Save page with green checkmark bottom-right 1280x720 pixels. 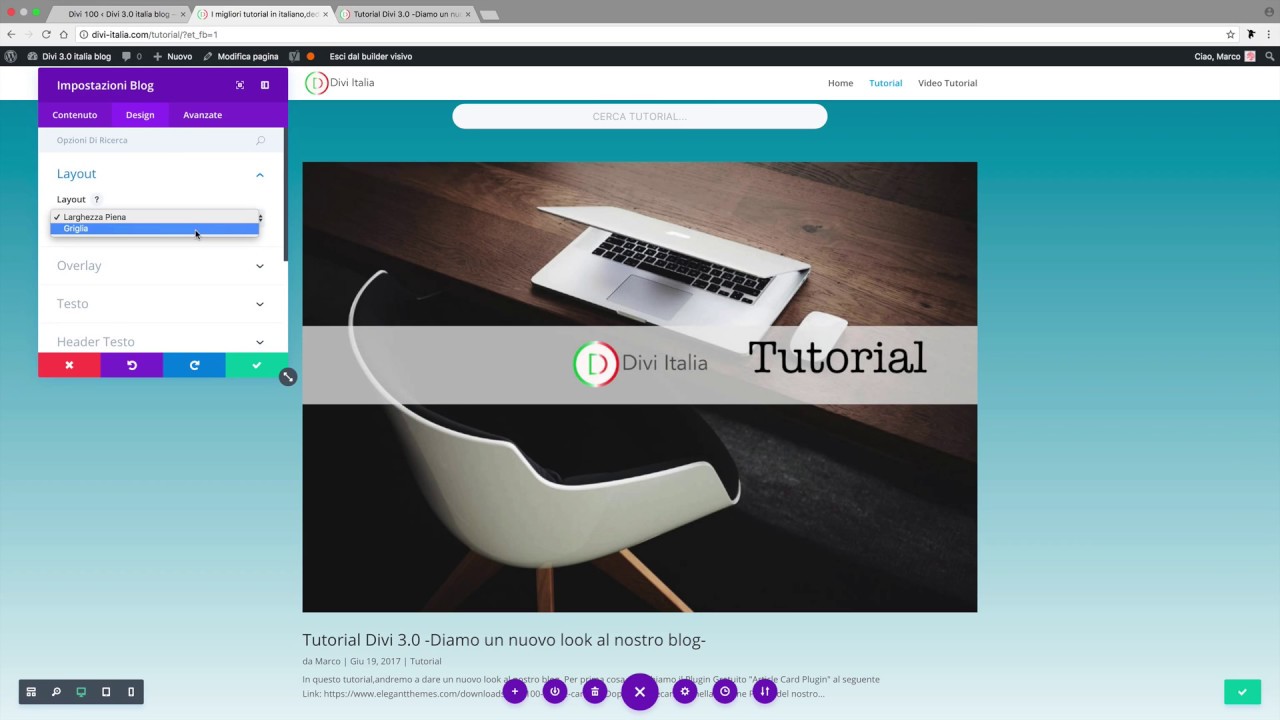(x=1242, y=692)
